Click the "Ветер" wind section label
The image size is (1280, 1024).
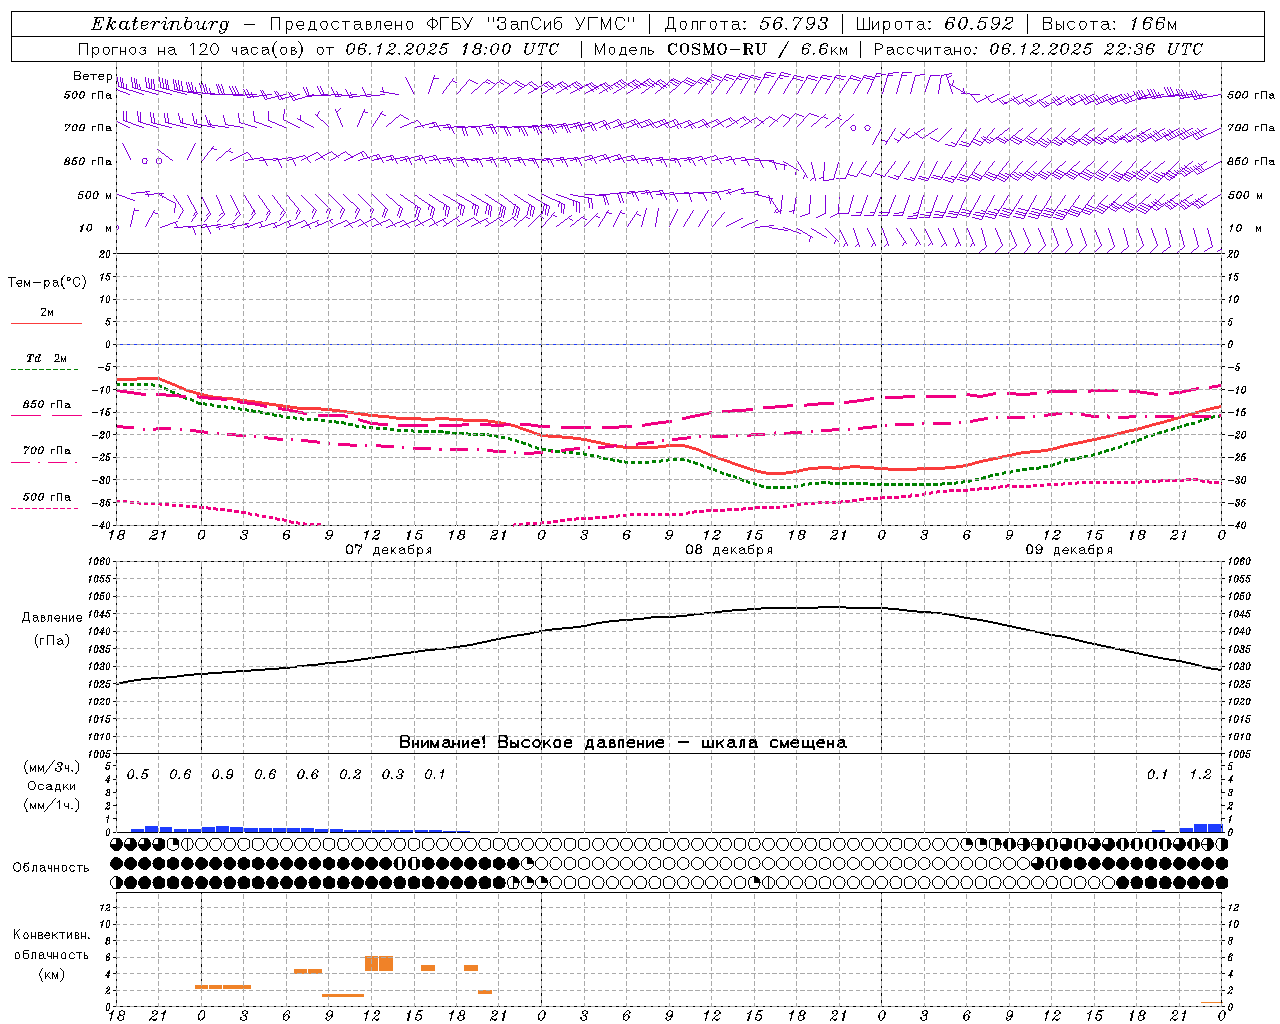[x=93, y=76]
